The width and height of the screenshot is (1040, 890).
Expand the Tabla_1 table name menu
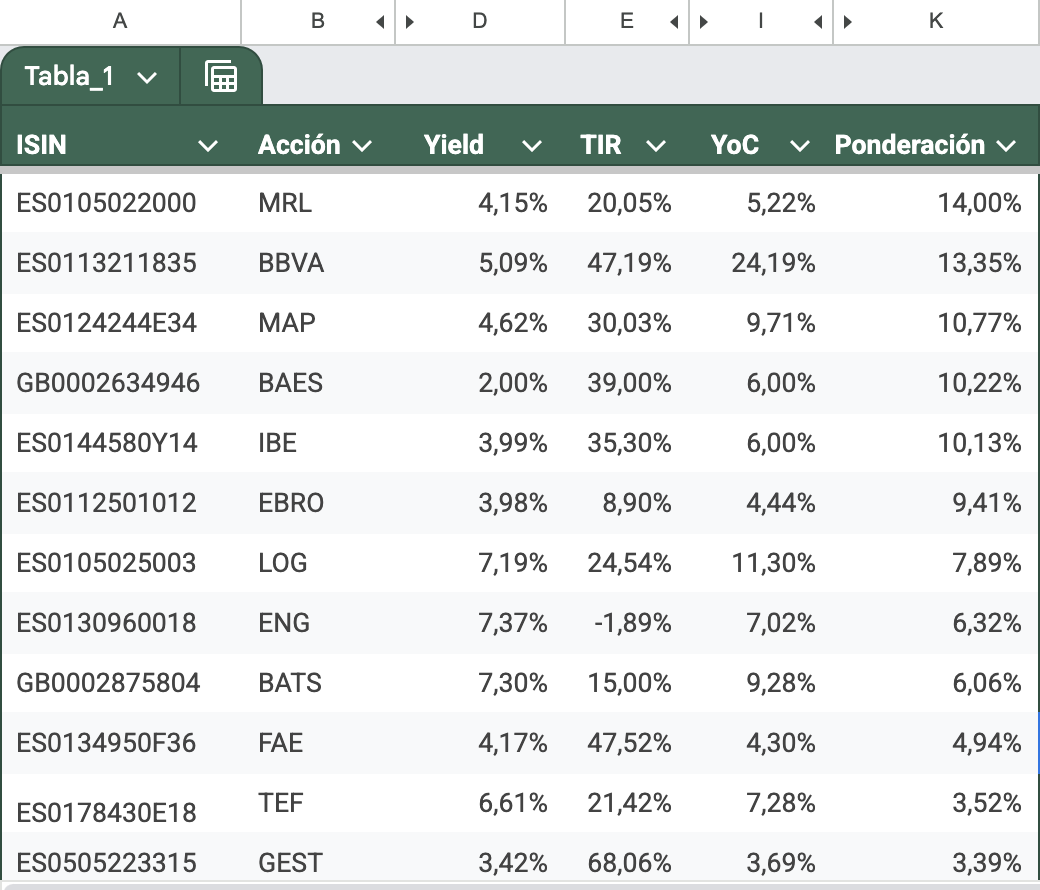tap(147, 78)
